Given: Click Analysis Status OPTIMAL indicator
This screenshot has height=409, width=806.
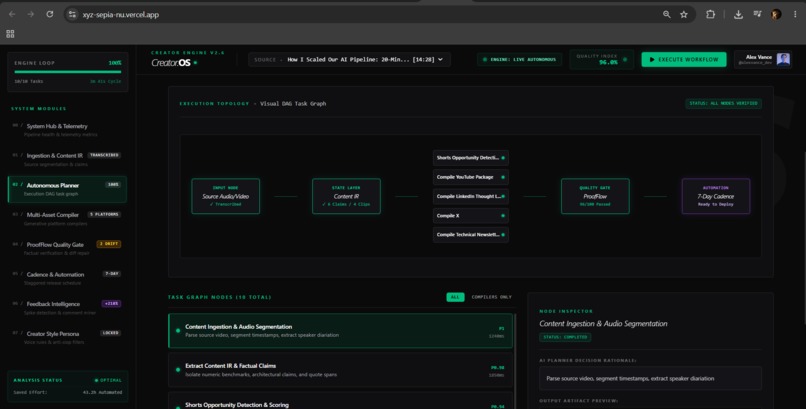Looking at the screenshot, I should tap(108, 380).
